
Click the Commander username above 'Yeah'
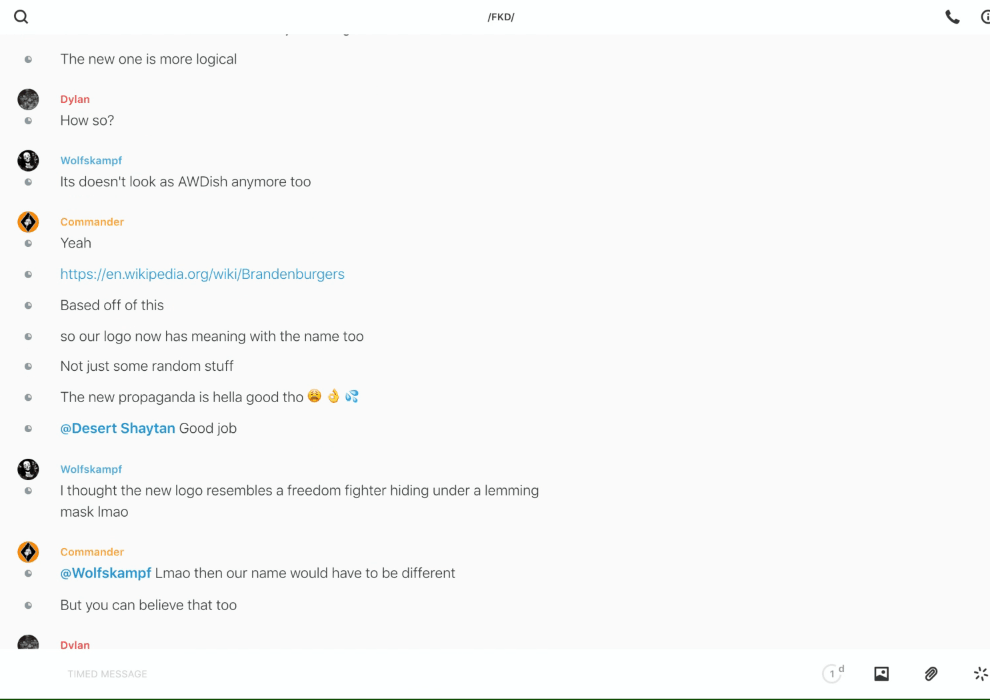pos(92,222)
